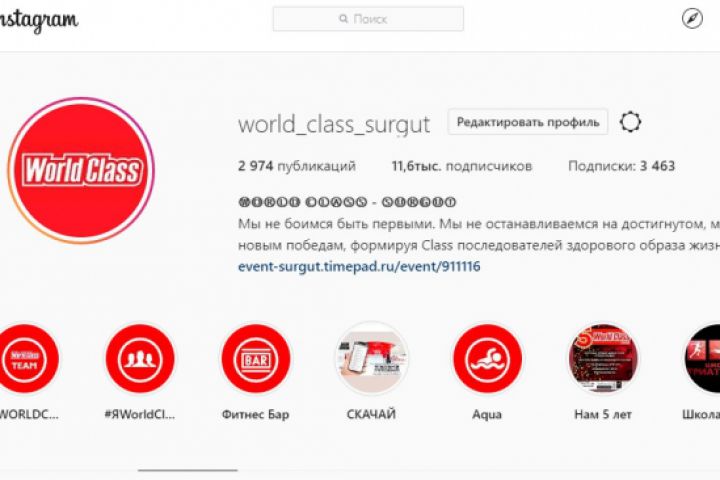The image size is (720, 480).
Task: Open the Aqua swimmer highlight
Action: pyautogui.click(x=487, y=358)
